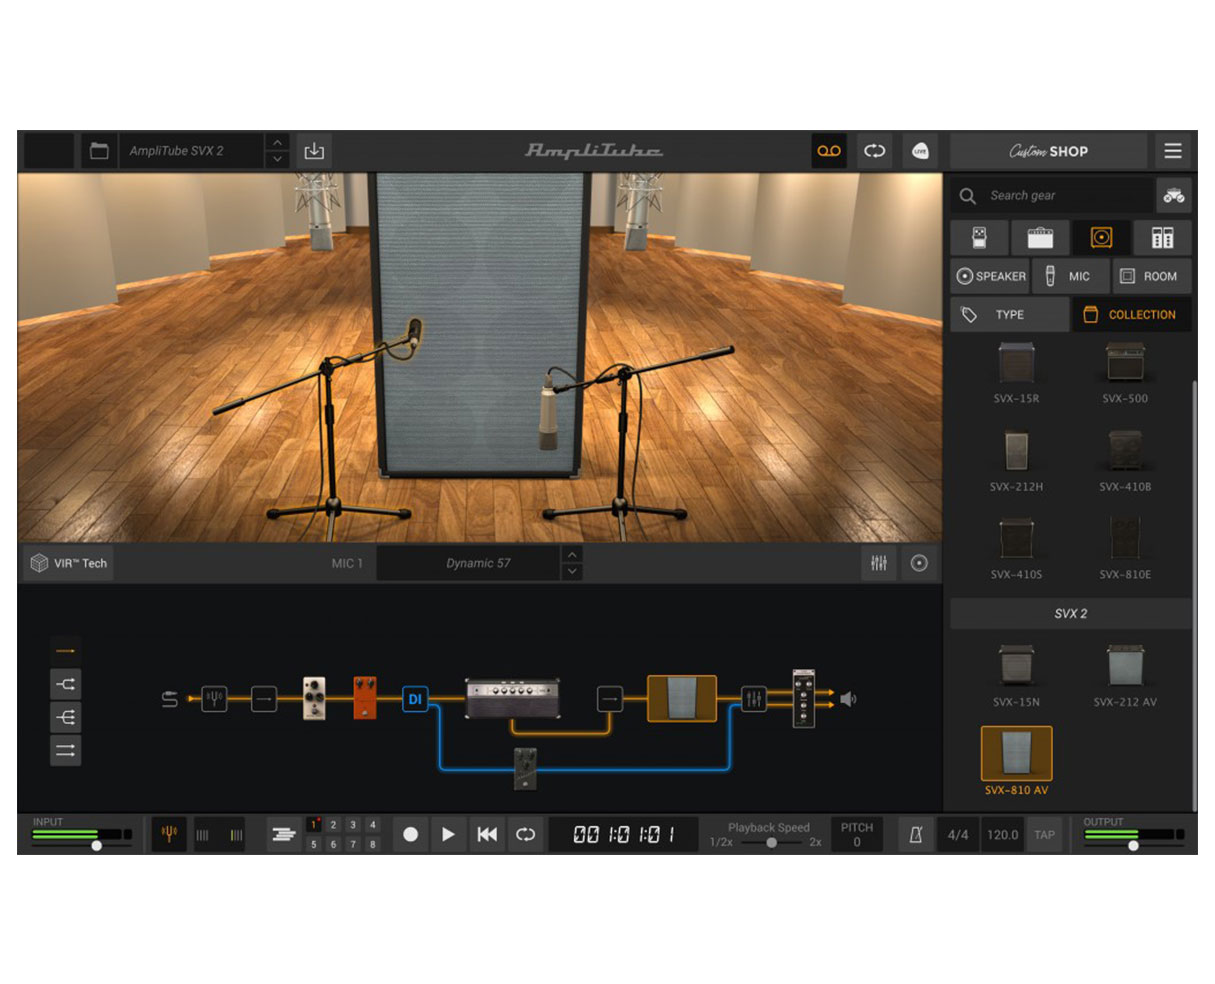Screen dimensions: 1215x984
Task: Open the hamburger main menu
Action: tap(1173, 151)
